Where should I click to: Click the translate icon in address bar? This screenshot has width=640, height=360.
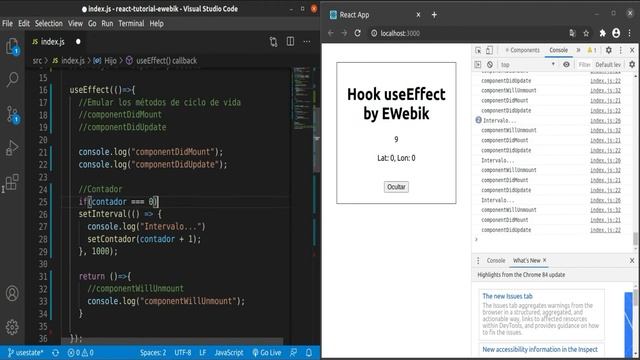572,33
